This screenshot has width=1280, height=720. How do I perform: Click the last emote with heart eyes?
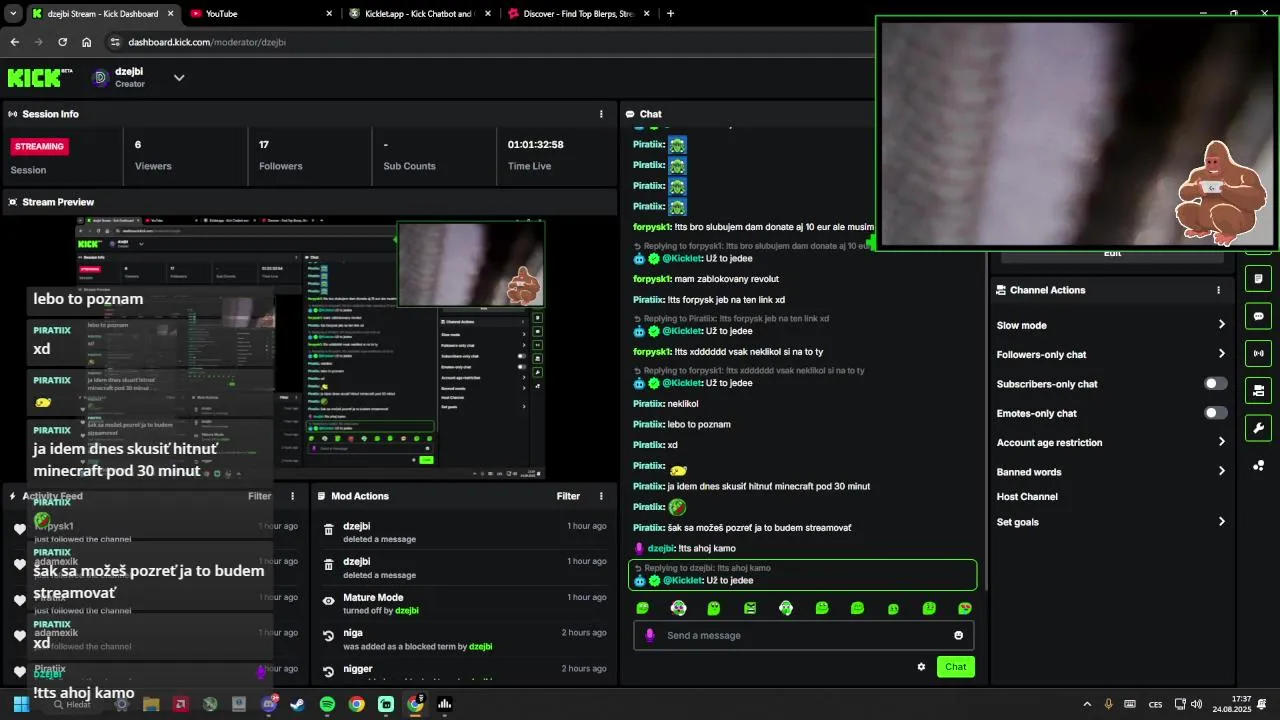pos(964,608)
